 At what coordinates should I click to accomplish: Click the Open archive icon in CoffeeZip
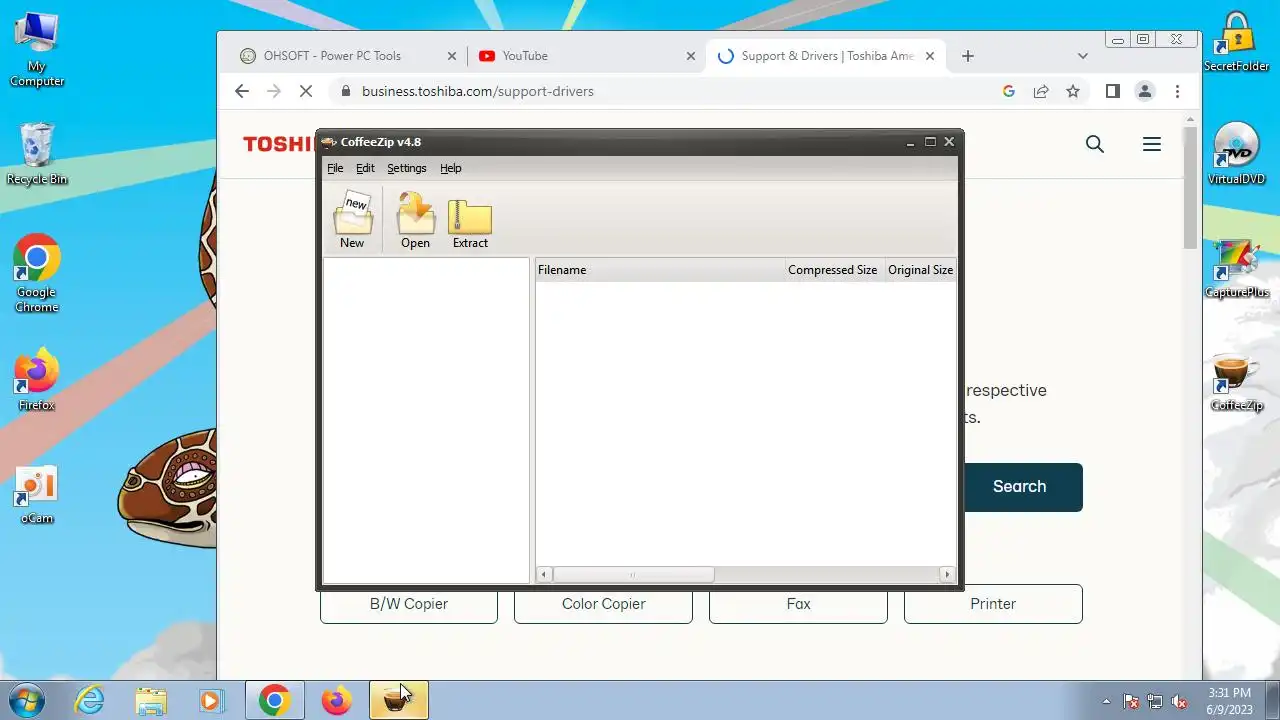pyautogui.click(x=415, y=220)
